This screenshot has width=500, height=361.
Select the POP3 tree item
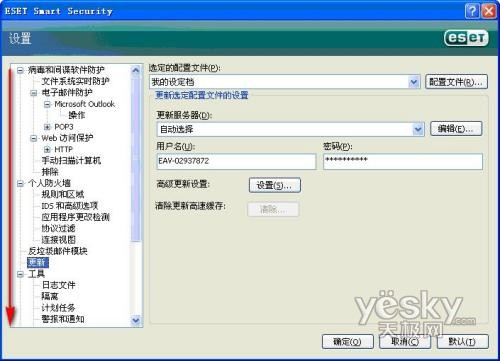(64, 127)
